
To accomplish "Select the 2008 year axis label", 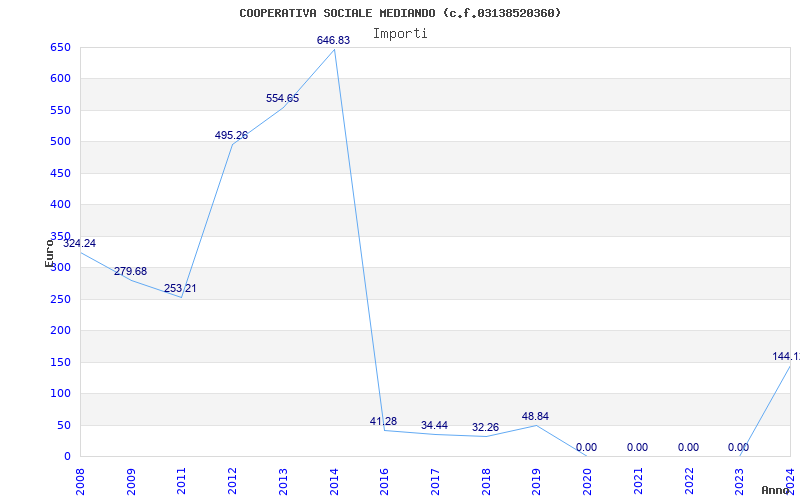I will (80, 480).
